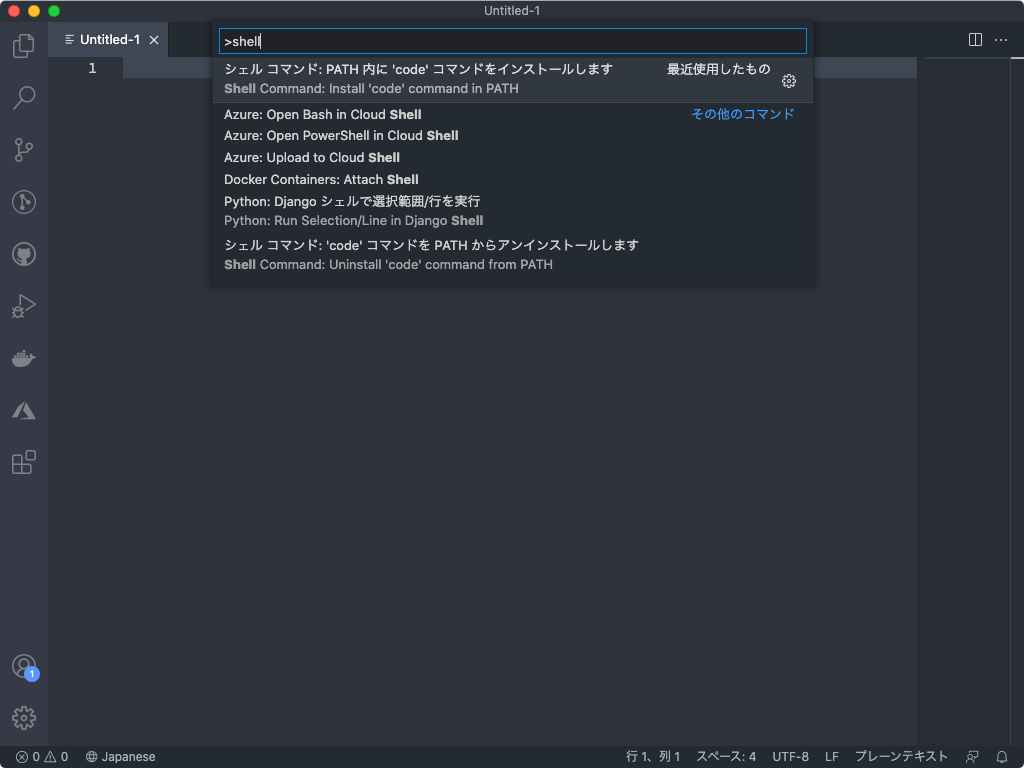The image size is (1024, 768).
Task: Open the Manage gear menu
Action: tap(23, 717)
